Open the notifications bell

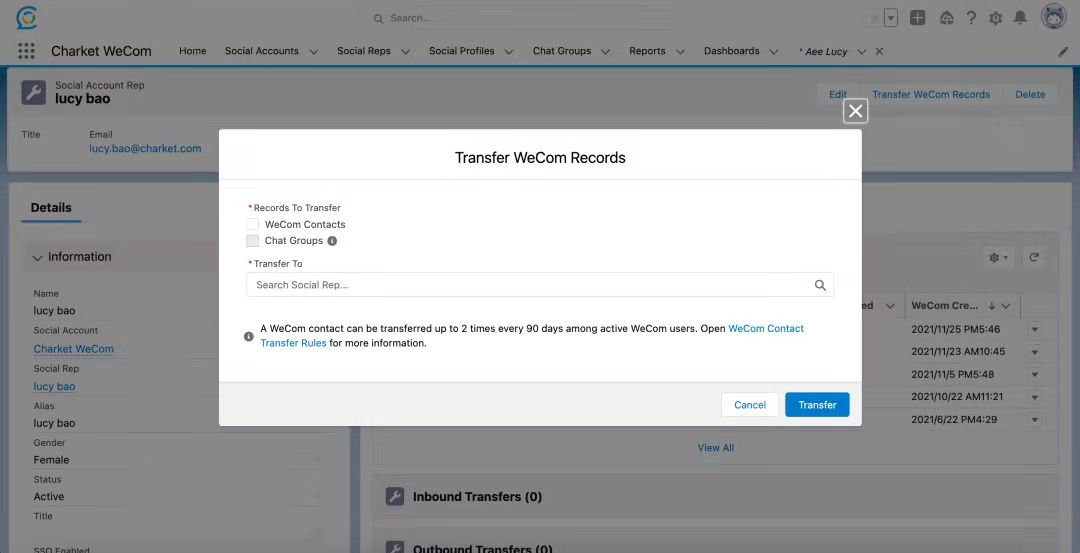pyautogui.click(x=1020, y=18)
